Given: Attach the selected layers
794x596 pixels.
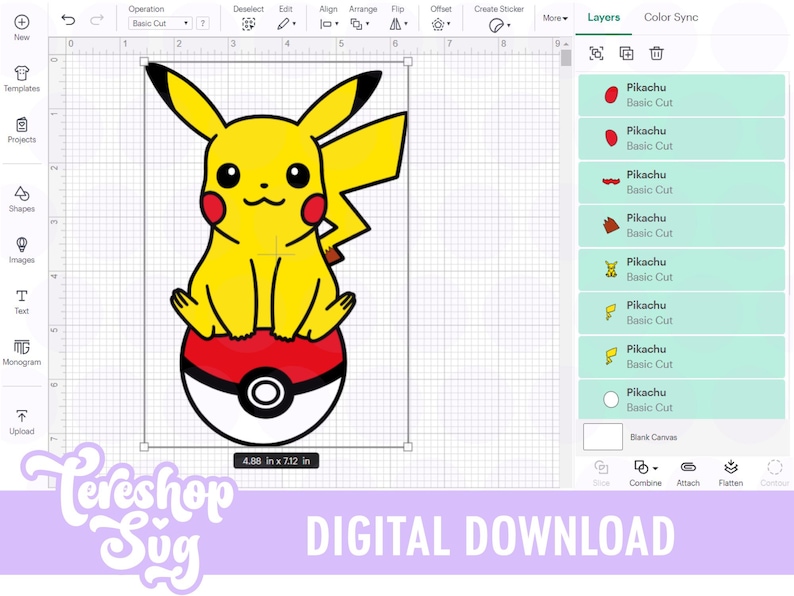Looking at the screenshot, I should (x=688, y=473).
